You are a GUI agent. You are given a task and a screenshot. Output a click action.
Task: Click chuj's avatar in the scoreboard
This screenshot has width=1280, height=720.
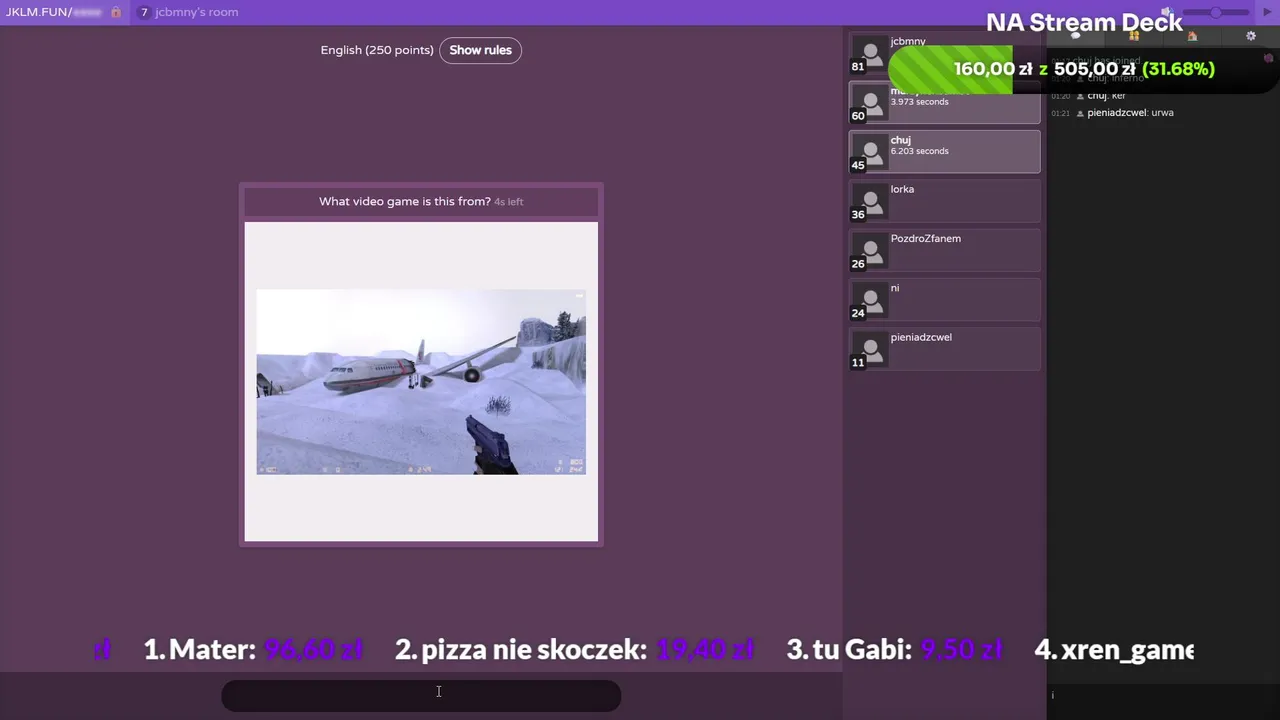click(871, 153)
